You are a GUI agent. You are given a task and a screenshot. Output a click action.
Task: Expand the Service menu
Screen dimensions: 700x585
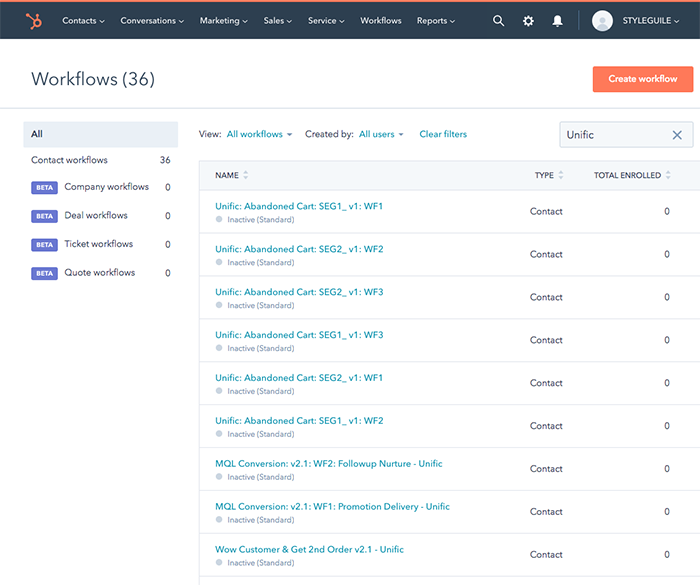coord(326,21)
